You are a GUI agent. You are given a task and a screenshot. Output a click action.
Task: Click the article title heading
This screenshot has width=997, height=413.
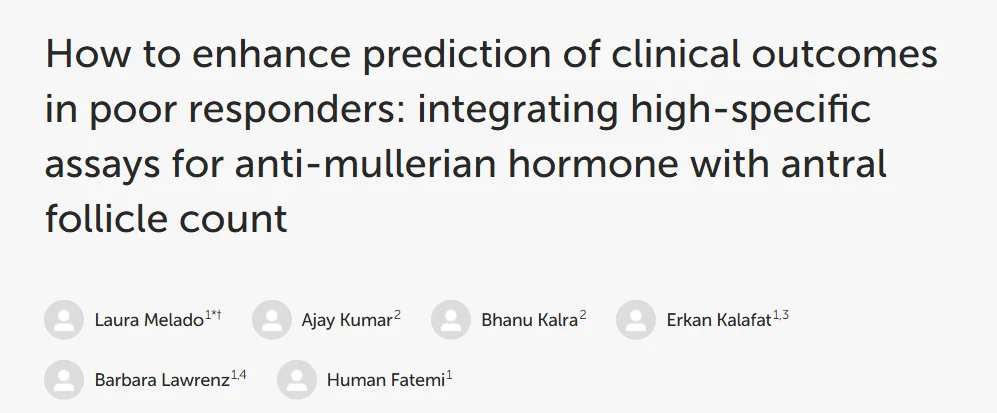tap(490, 137)
